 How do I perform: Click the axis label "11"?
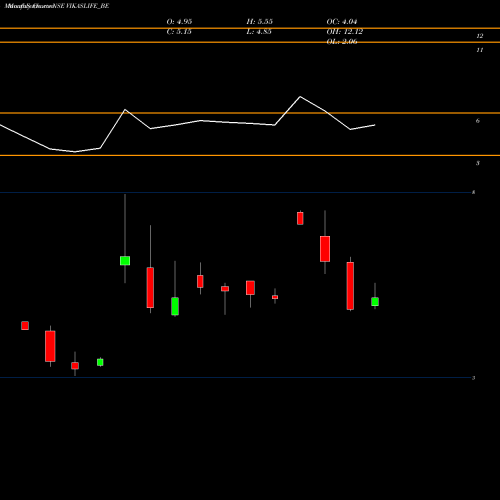[x=480, y=50]
